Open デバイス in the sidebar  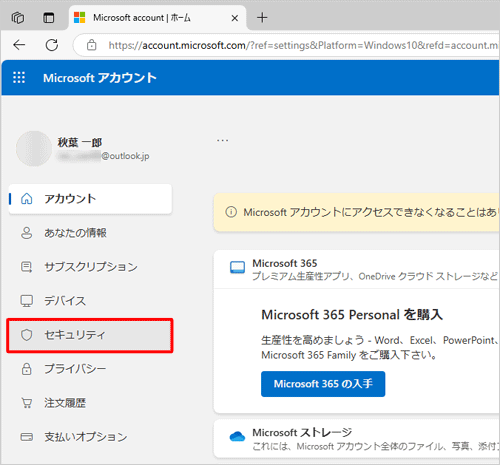90,301
